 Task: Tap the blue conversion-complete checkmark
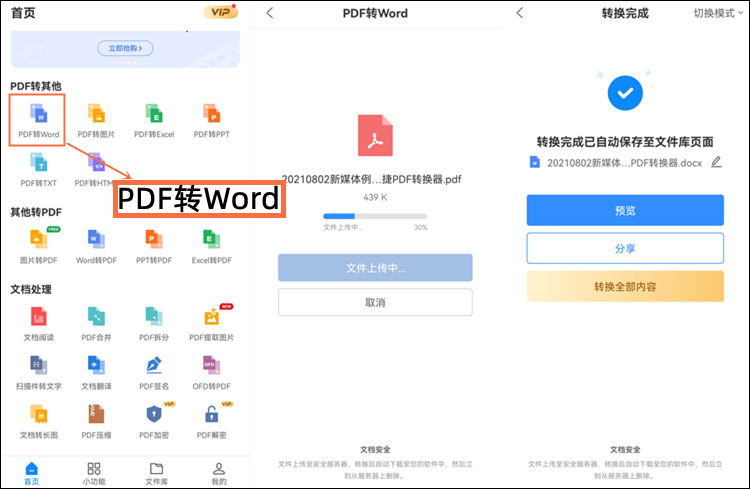(625, 93)
